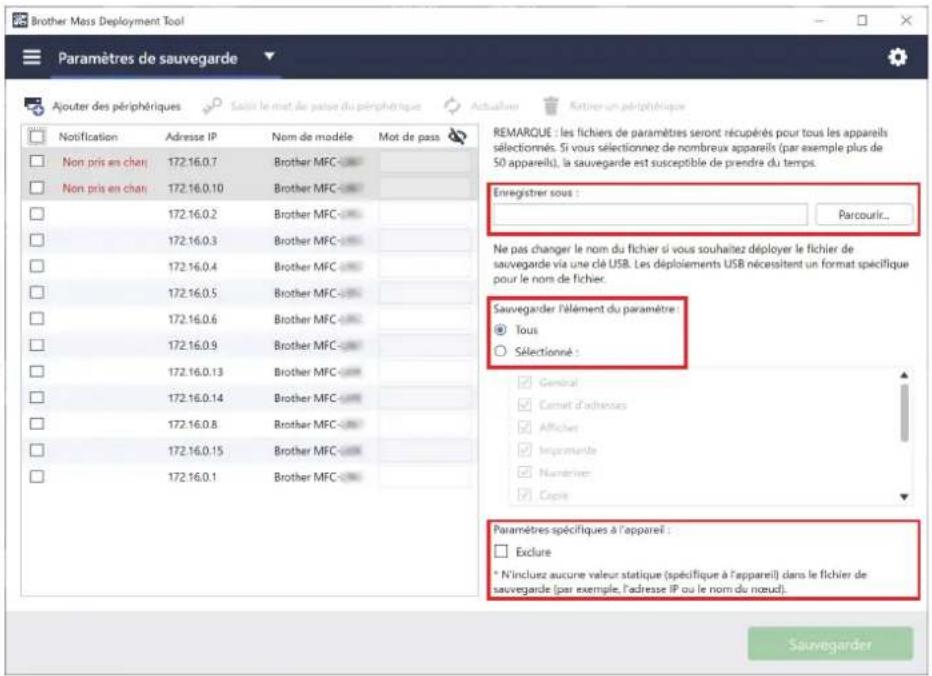932x676 pixels.
Task: Click 'Non pris en char' notification for 172.16.0.10
Action: point(105,188)
